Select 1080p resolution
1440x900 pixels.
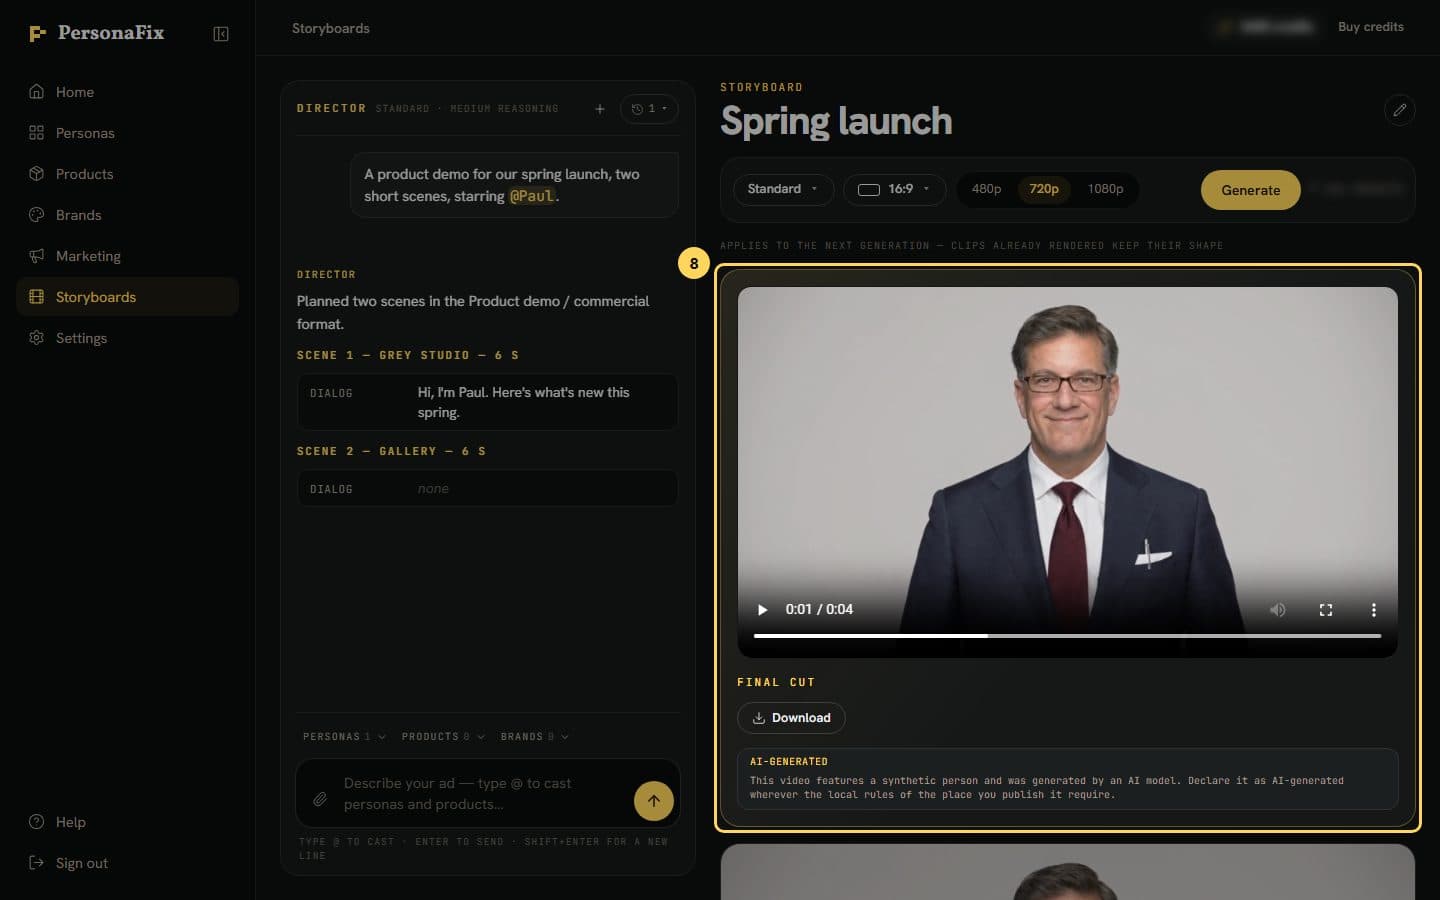tap(1105, 189)
